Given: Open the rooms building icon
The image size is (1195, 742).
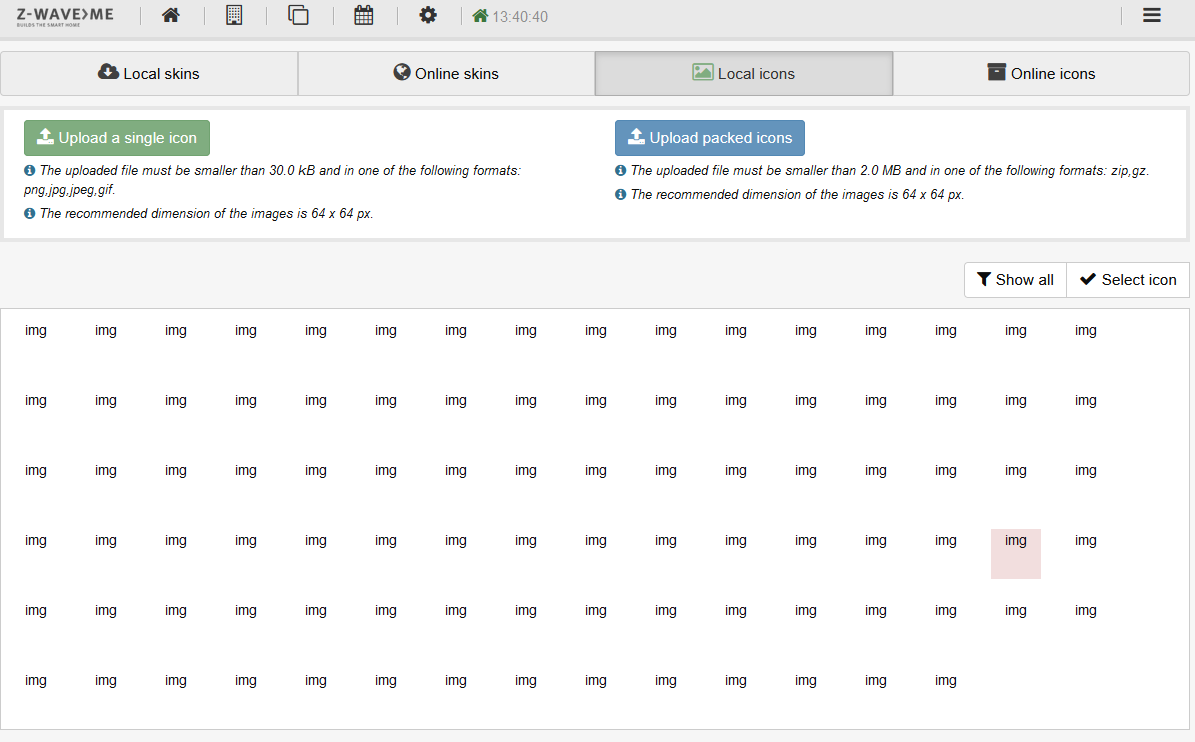Looking at the screenshot, I should click(234, 15).
